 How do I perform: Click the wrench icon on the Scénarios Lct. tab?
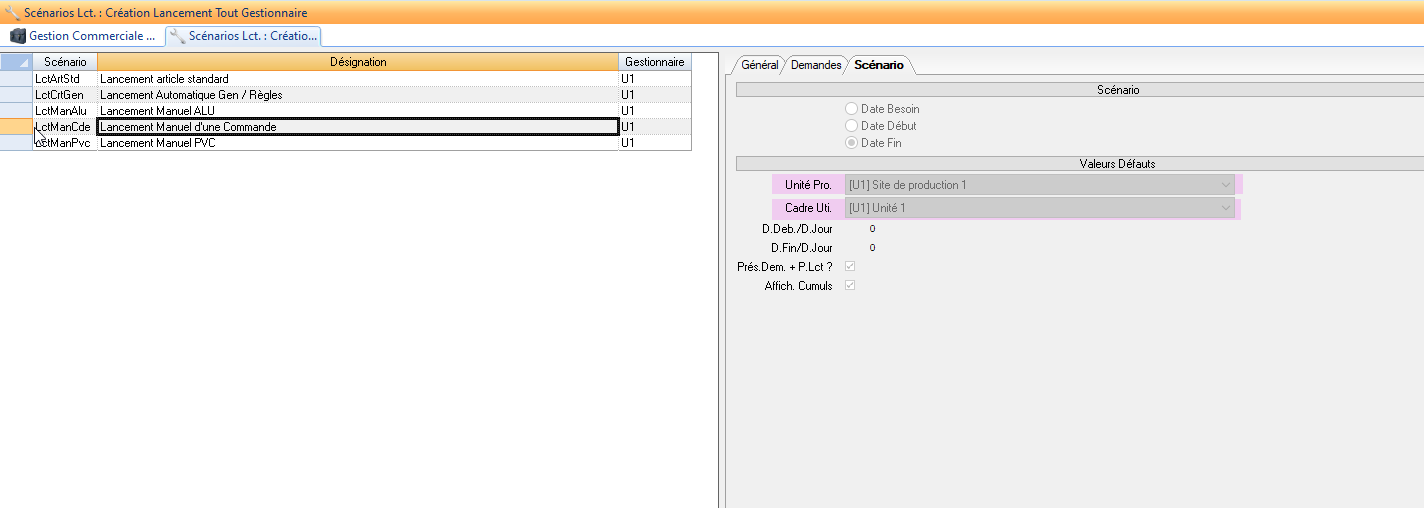(x=177, y=36)
